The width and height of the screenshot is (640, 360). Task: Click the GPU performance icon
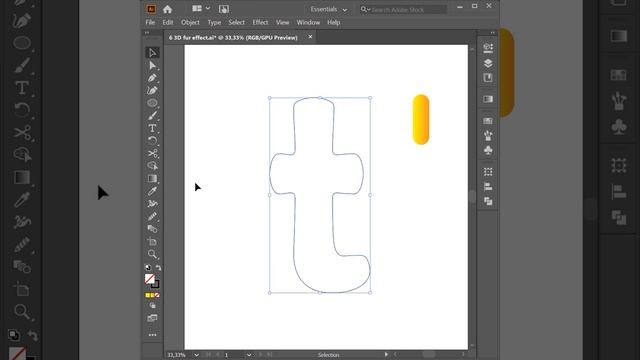pos(224,9)
